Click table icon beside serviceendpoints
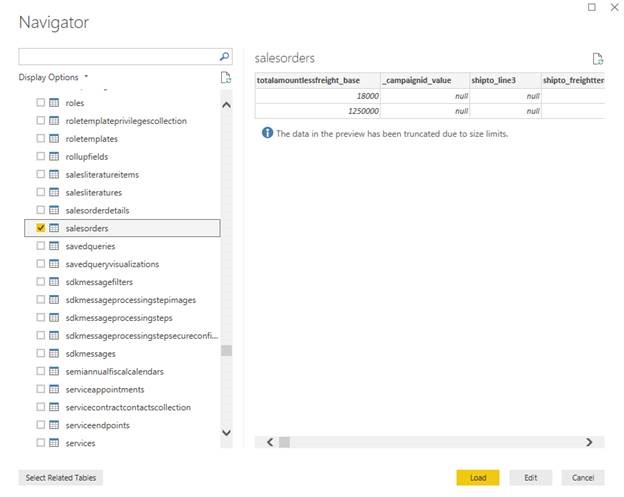The image size is (624, 497). (54, 425)
